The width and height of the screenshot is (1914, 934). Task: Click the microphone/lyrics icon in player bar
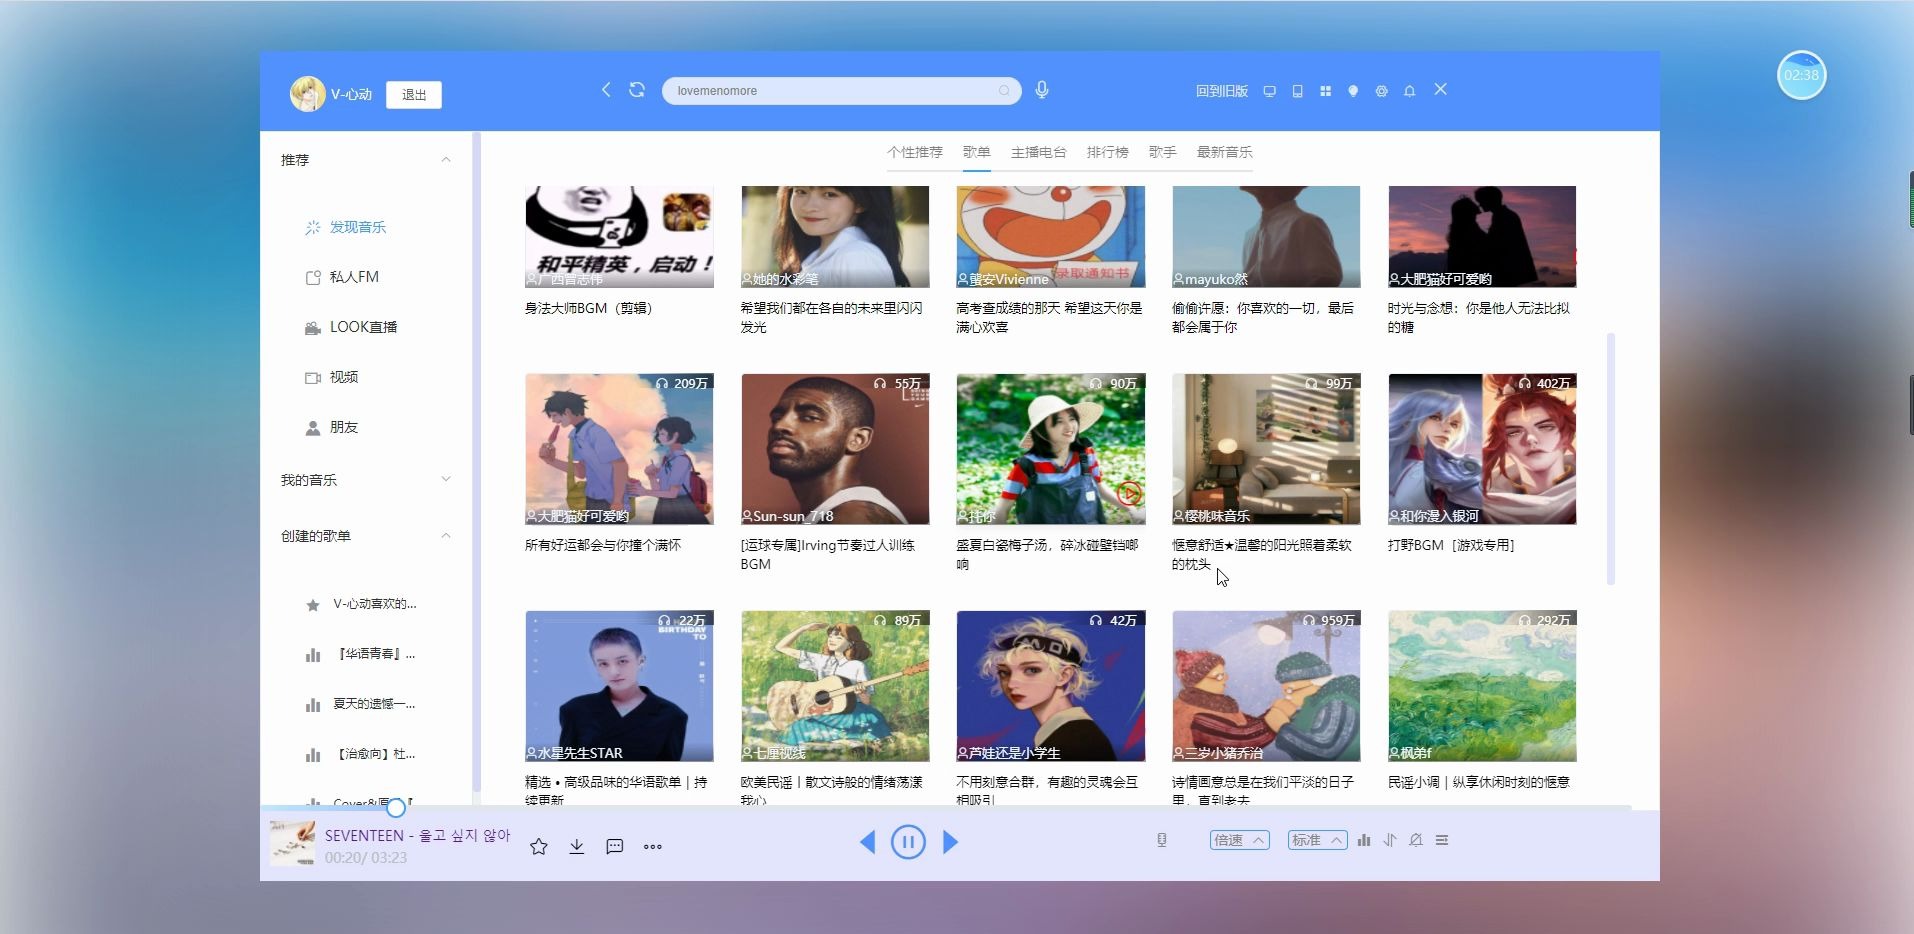tap(1162, 840)
